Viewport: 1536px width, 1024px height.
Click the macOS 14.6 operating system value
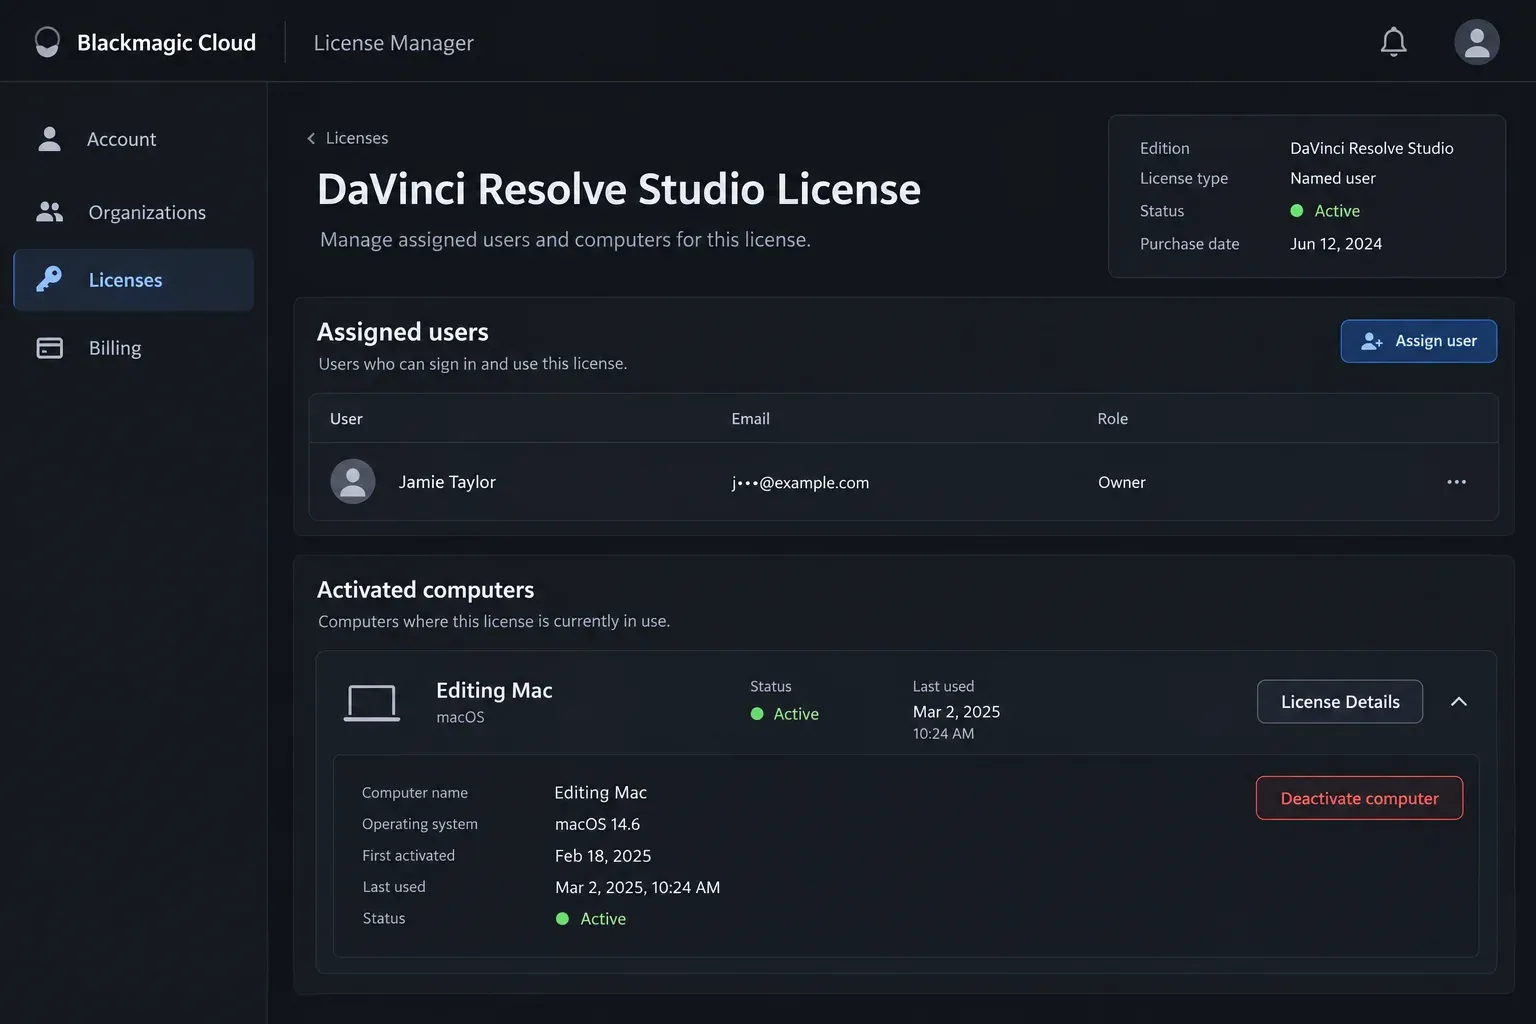pyautogui.click(x=597, y=824)
